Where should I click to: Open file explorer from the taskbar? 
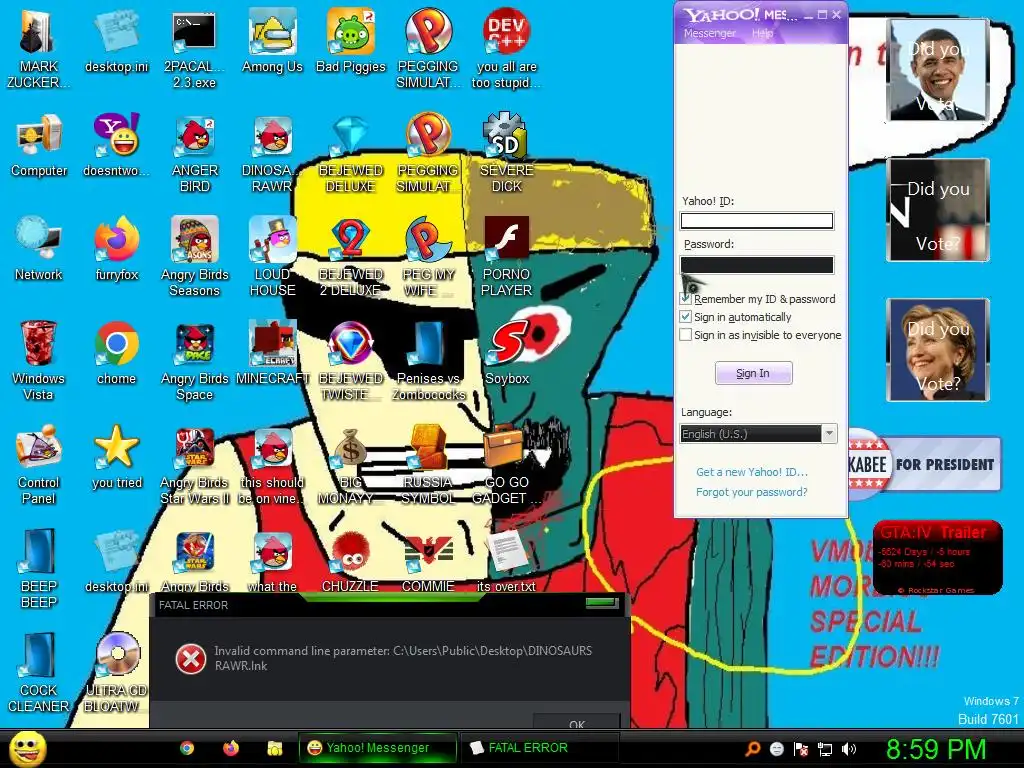(275, 748)
